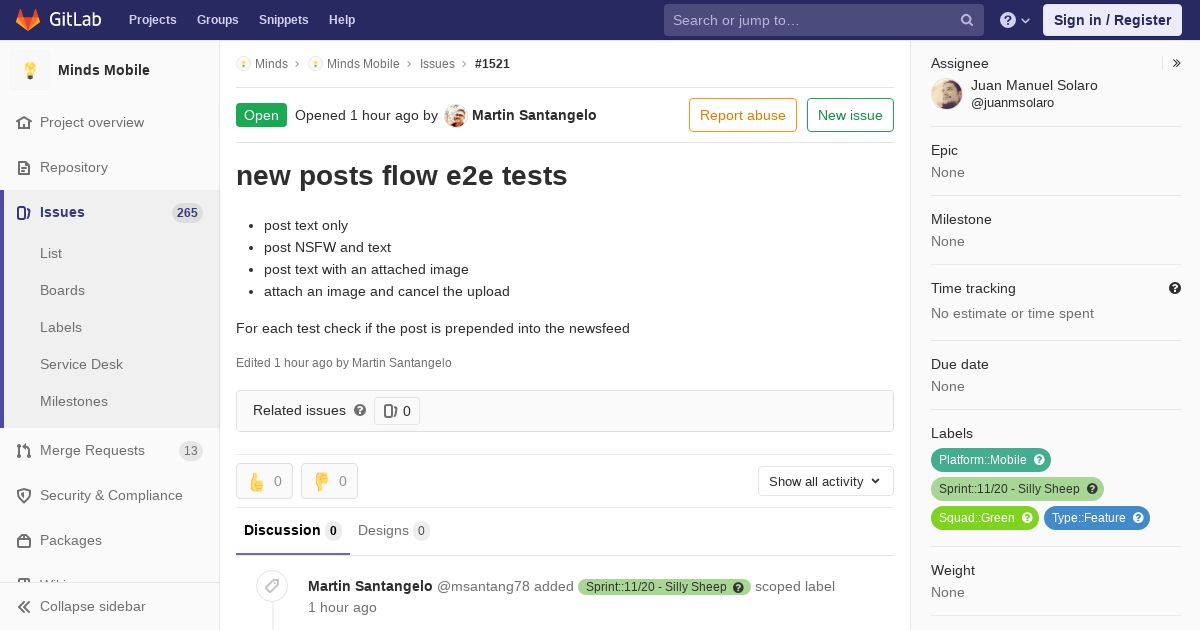Click the Issues count badge 265

[187, 212]
